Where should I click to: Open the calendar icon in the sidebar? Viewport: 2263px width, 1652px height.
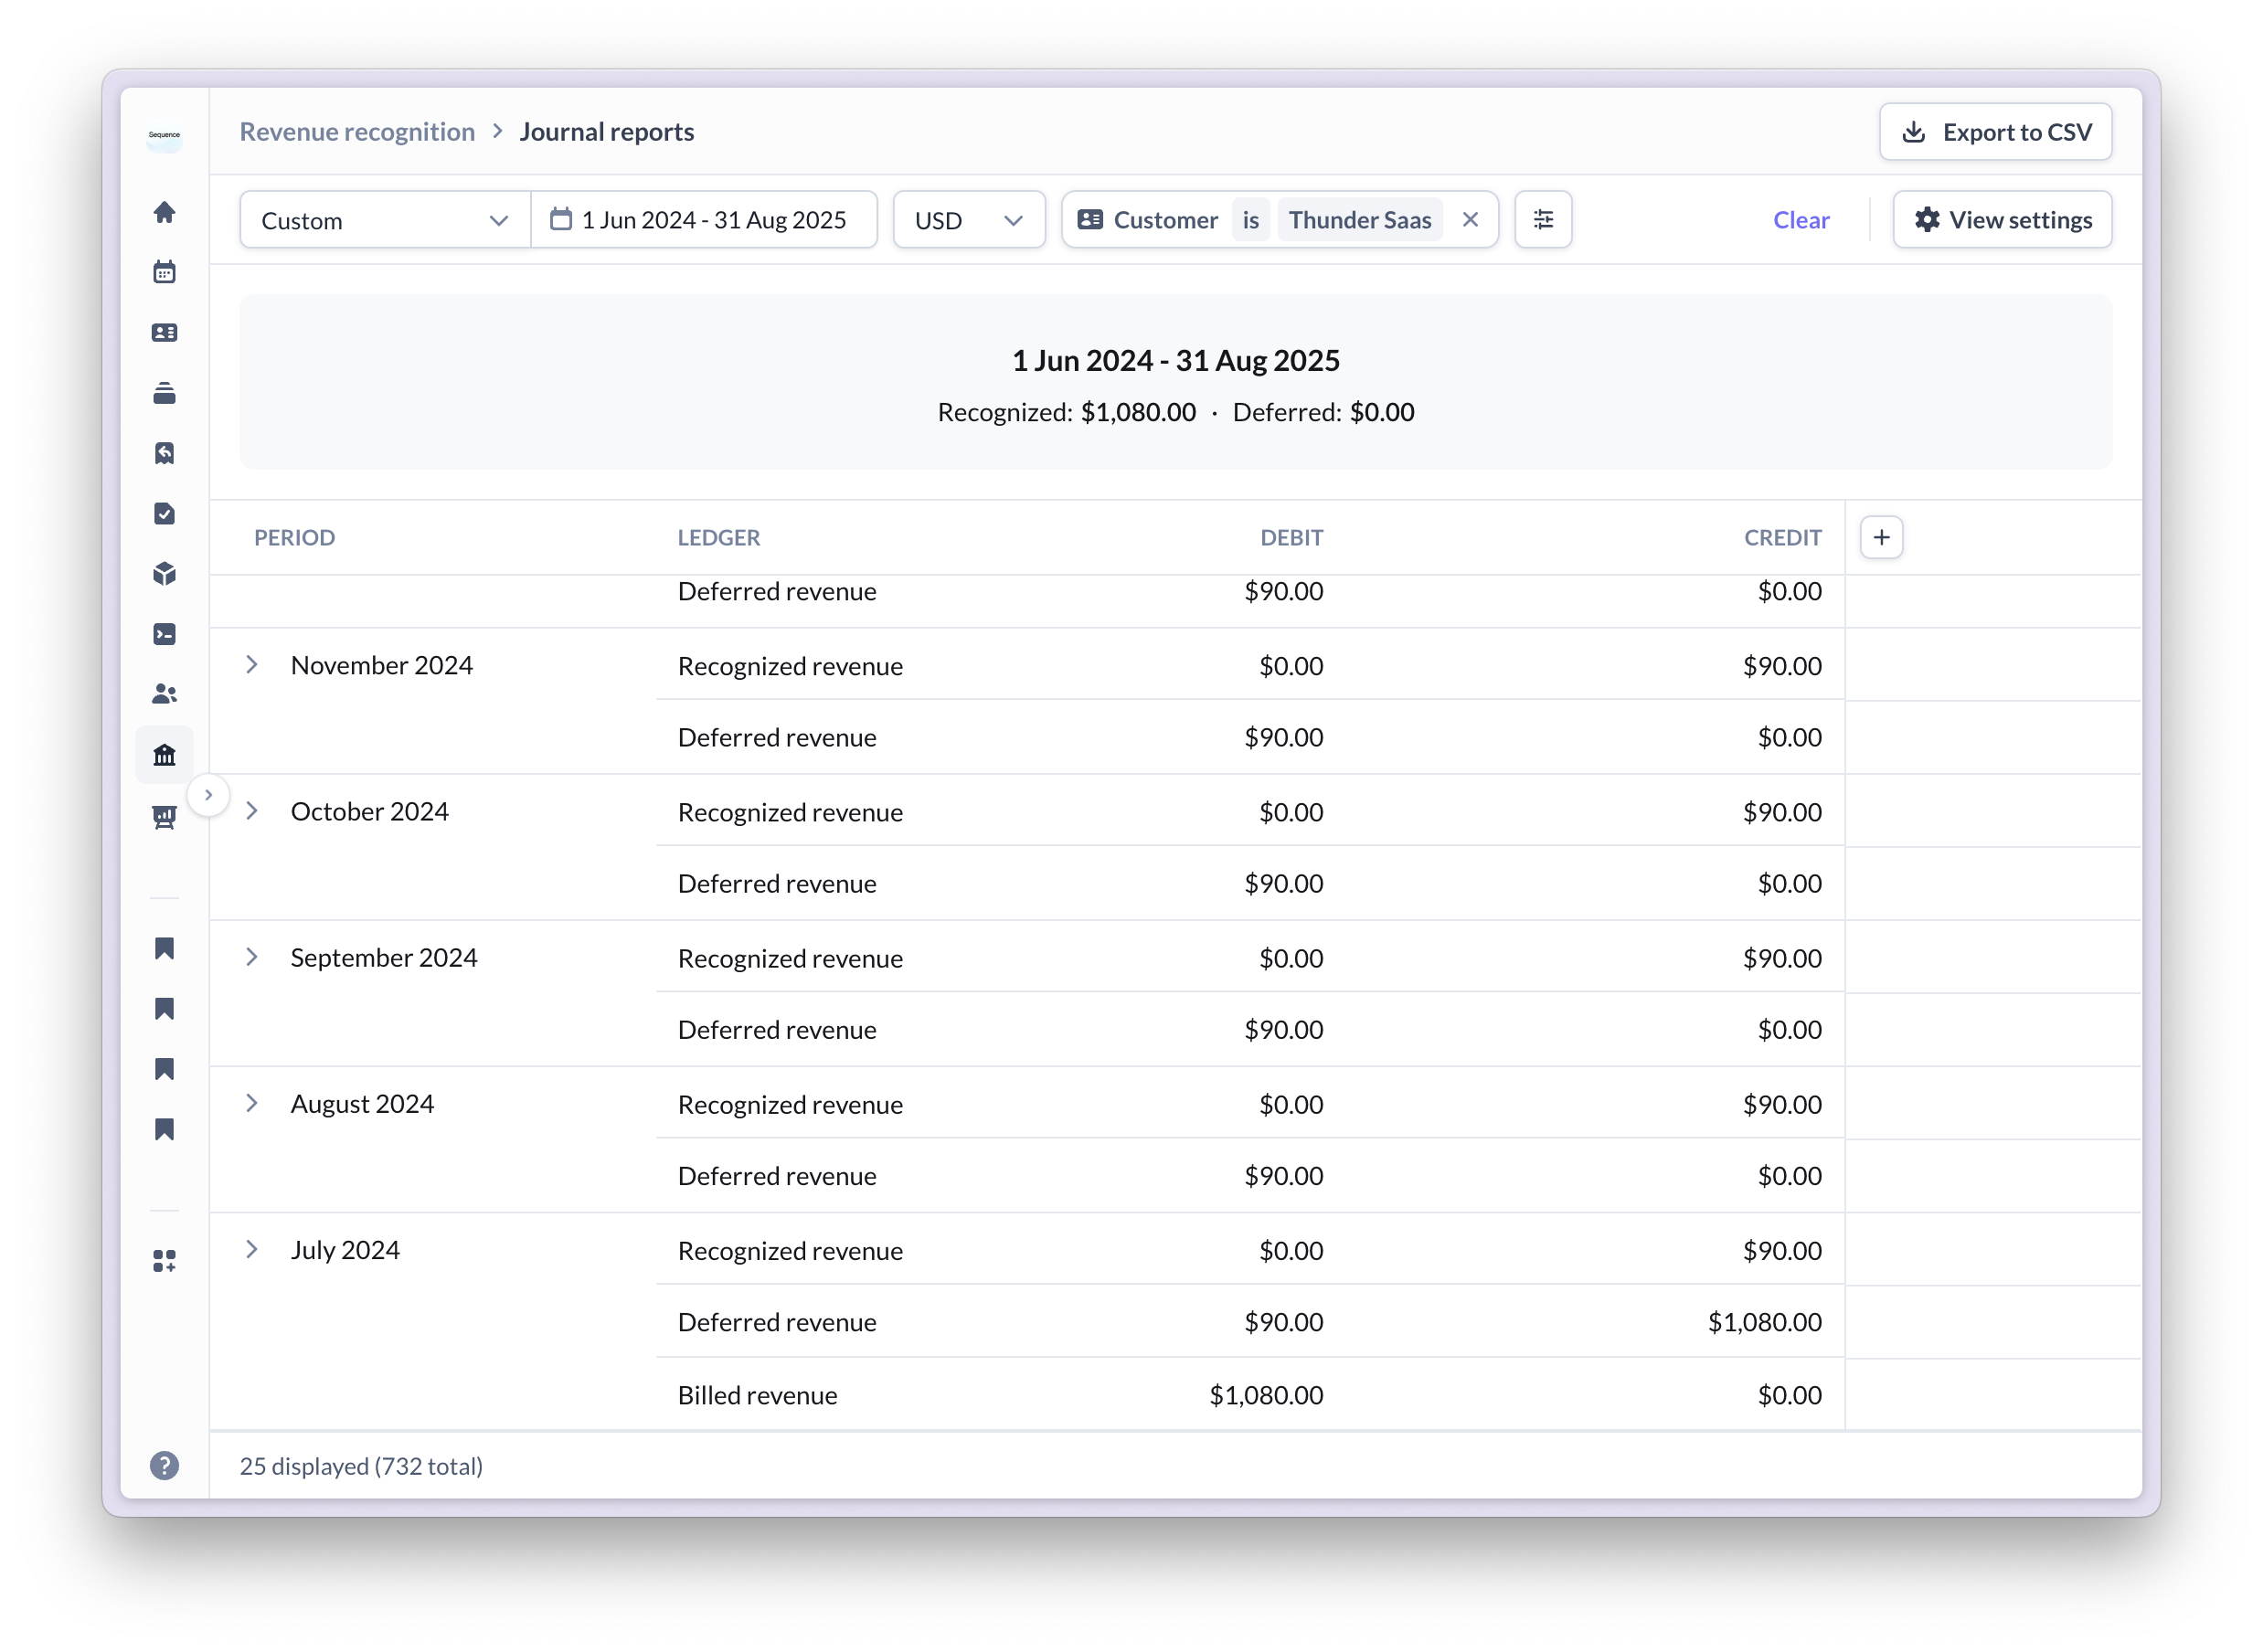(x=164, y=272)
